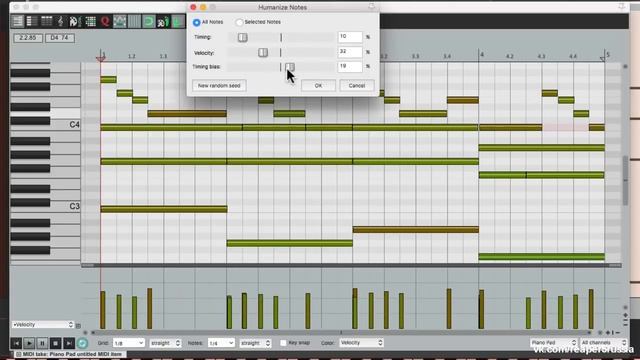Toggle the green loop toolbar icon
This screenshot has width=640, height=360.
[x=149, y=21]
